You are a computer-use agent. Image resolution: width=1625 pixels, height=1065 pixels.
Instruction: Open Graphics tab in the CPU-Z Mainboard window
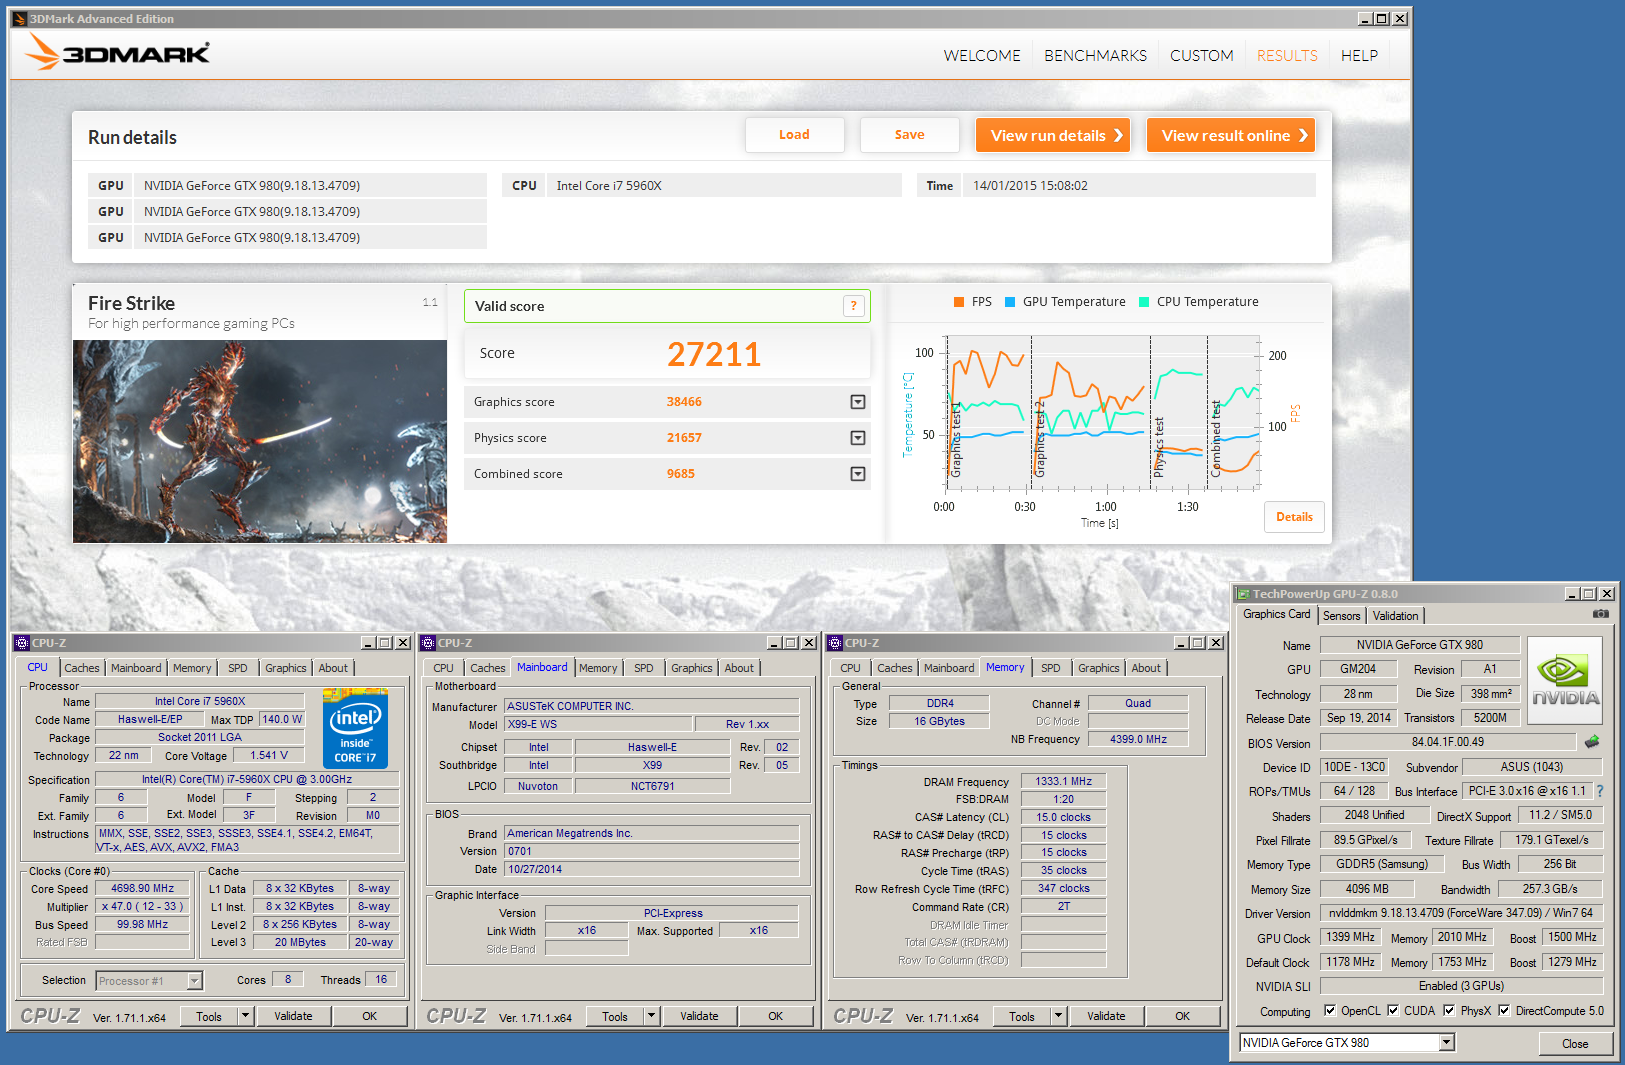pyautogui.click(x=692, y=668)
